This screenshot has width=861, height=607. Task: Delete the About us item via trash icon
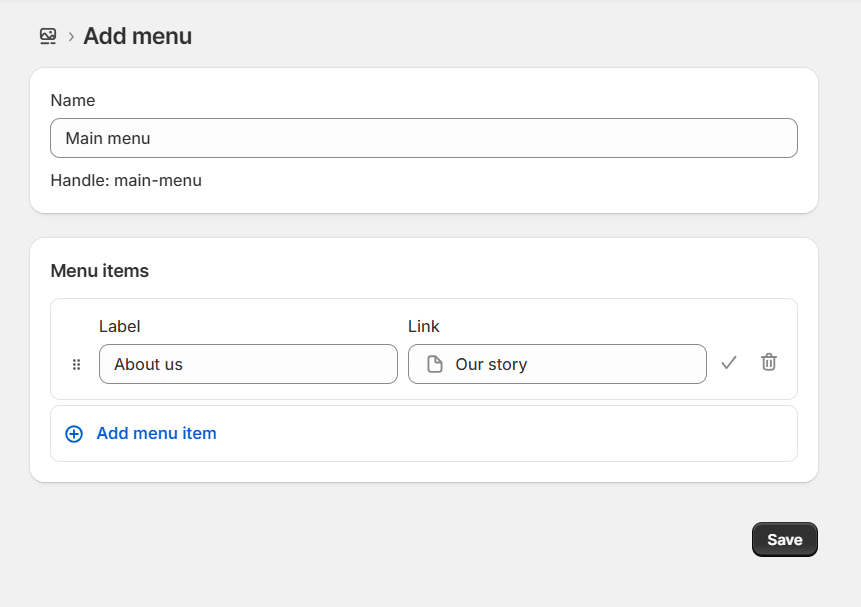click(x=768, y=363)
